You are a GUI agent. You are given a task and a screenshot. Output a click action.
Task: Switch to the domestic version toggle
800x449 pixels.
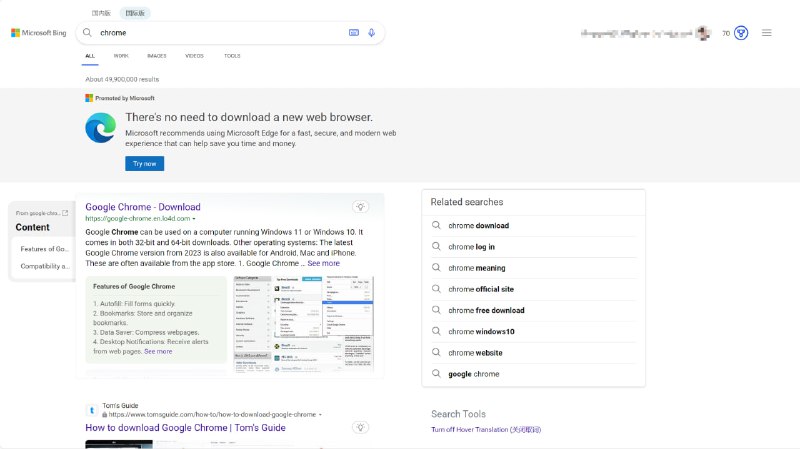pos(101,13)
